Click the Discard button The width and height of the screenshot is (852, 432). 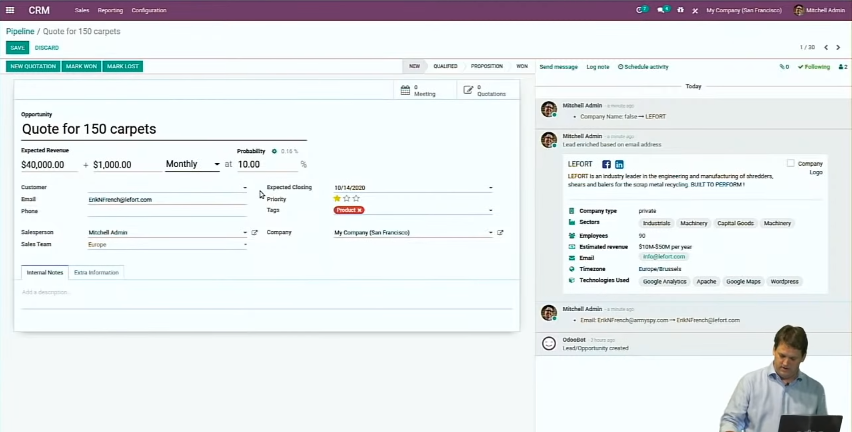tap(47, 48)
